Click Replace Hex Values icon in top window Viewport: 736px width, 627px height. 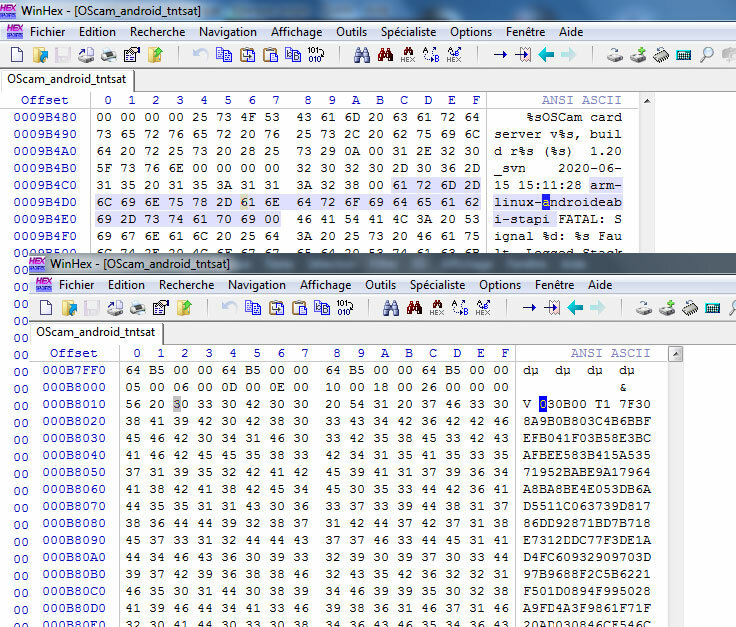(x=454, y=55)
